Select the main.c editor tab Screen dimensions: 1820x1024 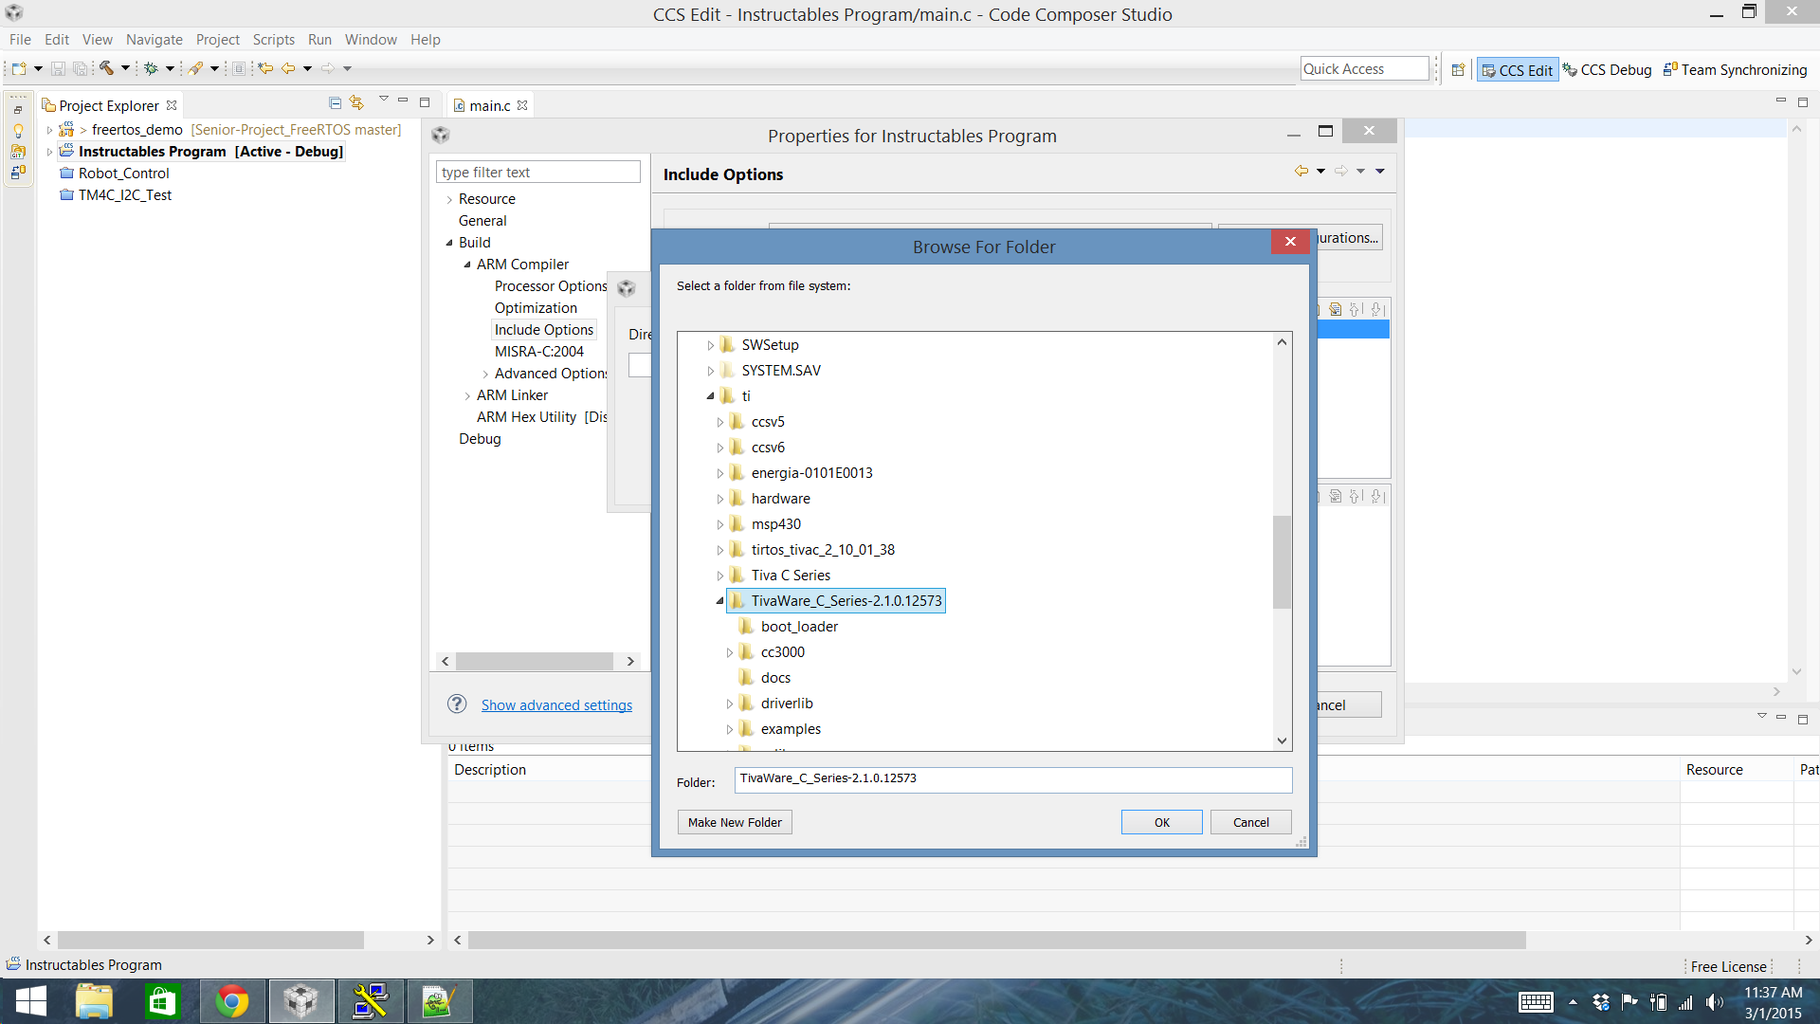(x=489, y=104)
